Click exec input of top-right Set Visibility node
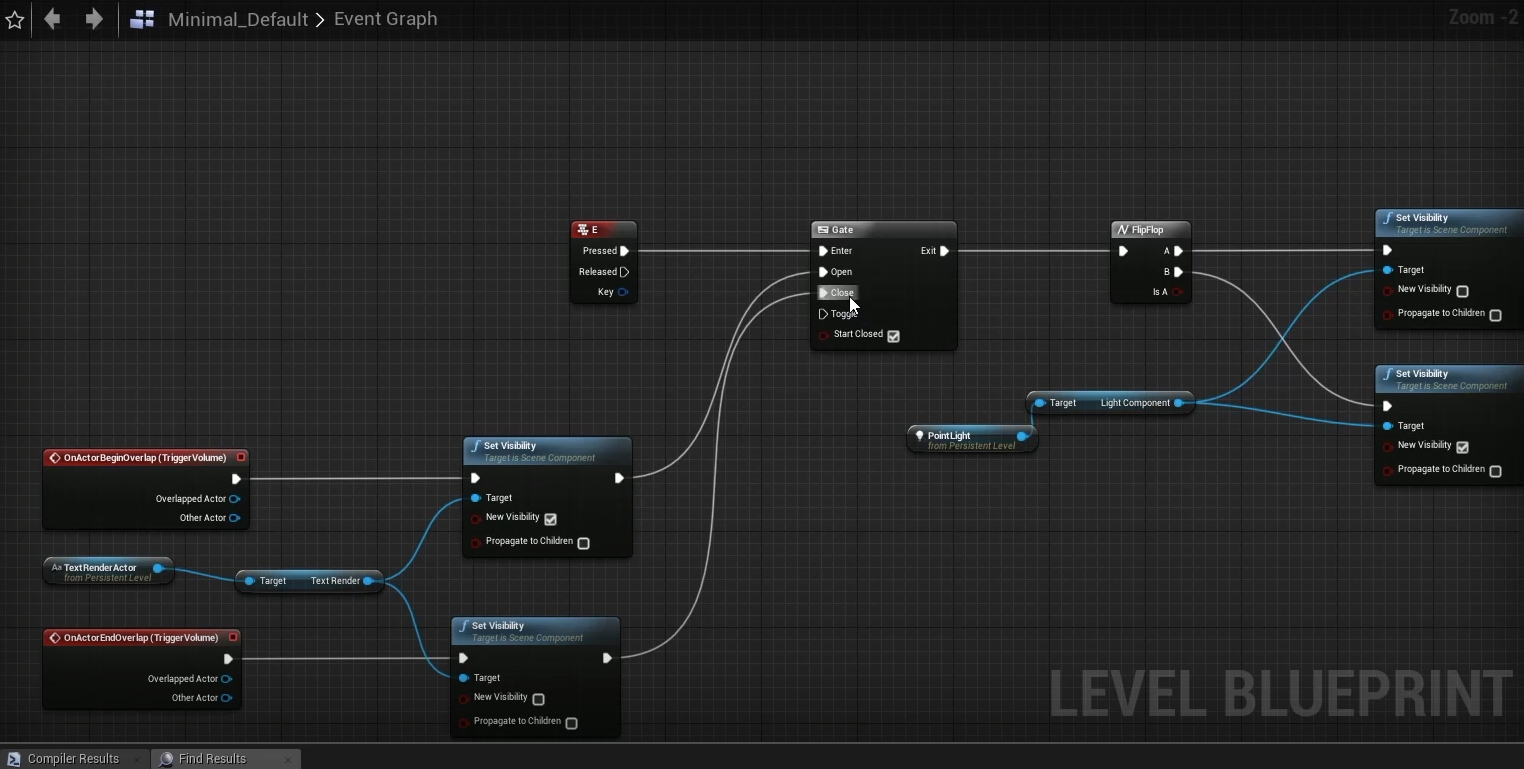The width and height of the screenshot is (1524, 769). (x=1387, y=251)
